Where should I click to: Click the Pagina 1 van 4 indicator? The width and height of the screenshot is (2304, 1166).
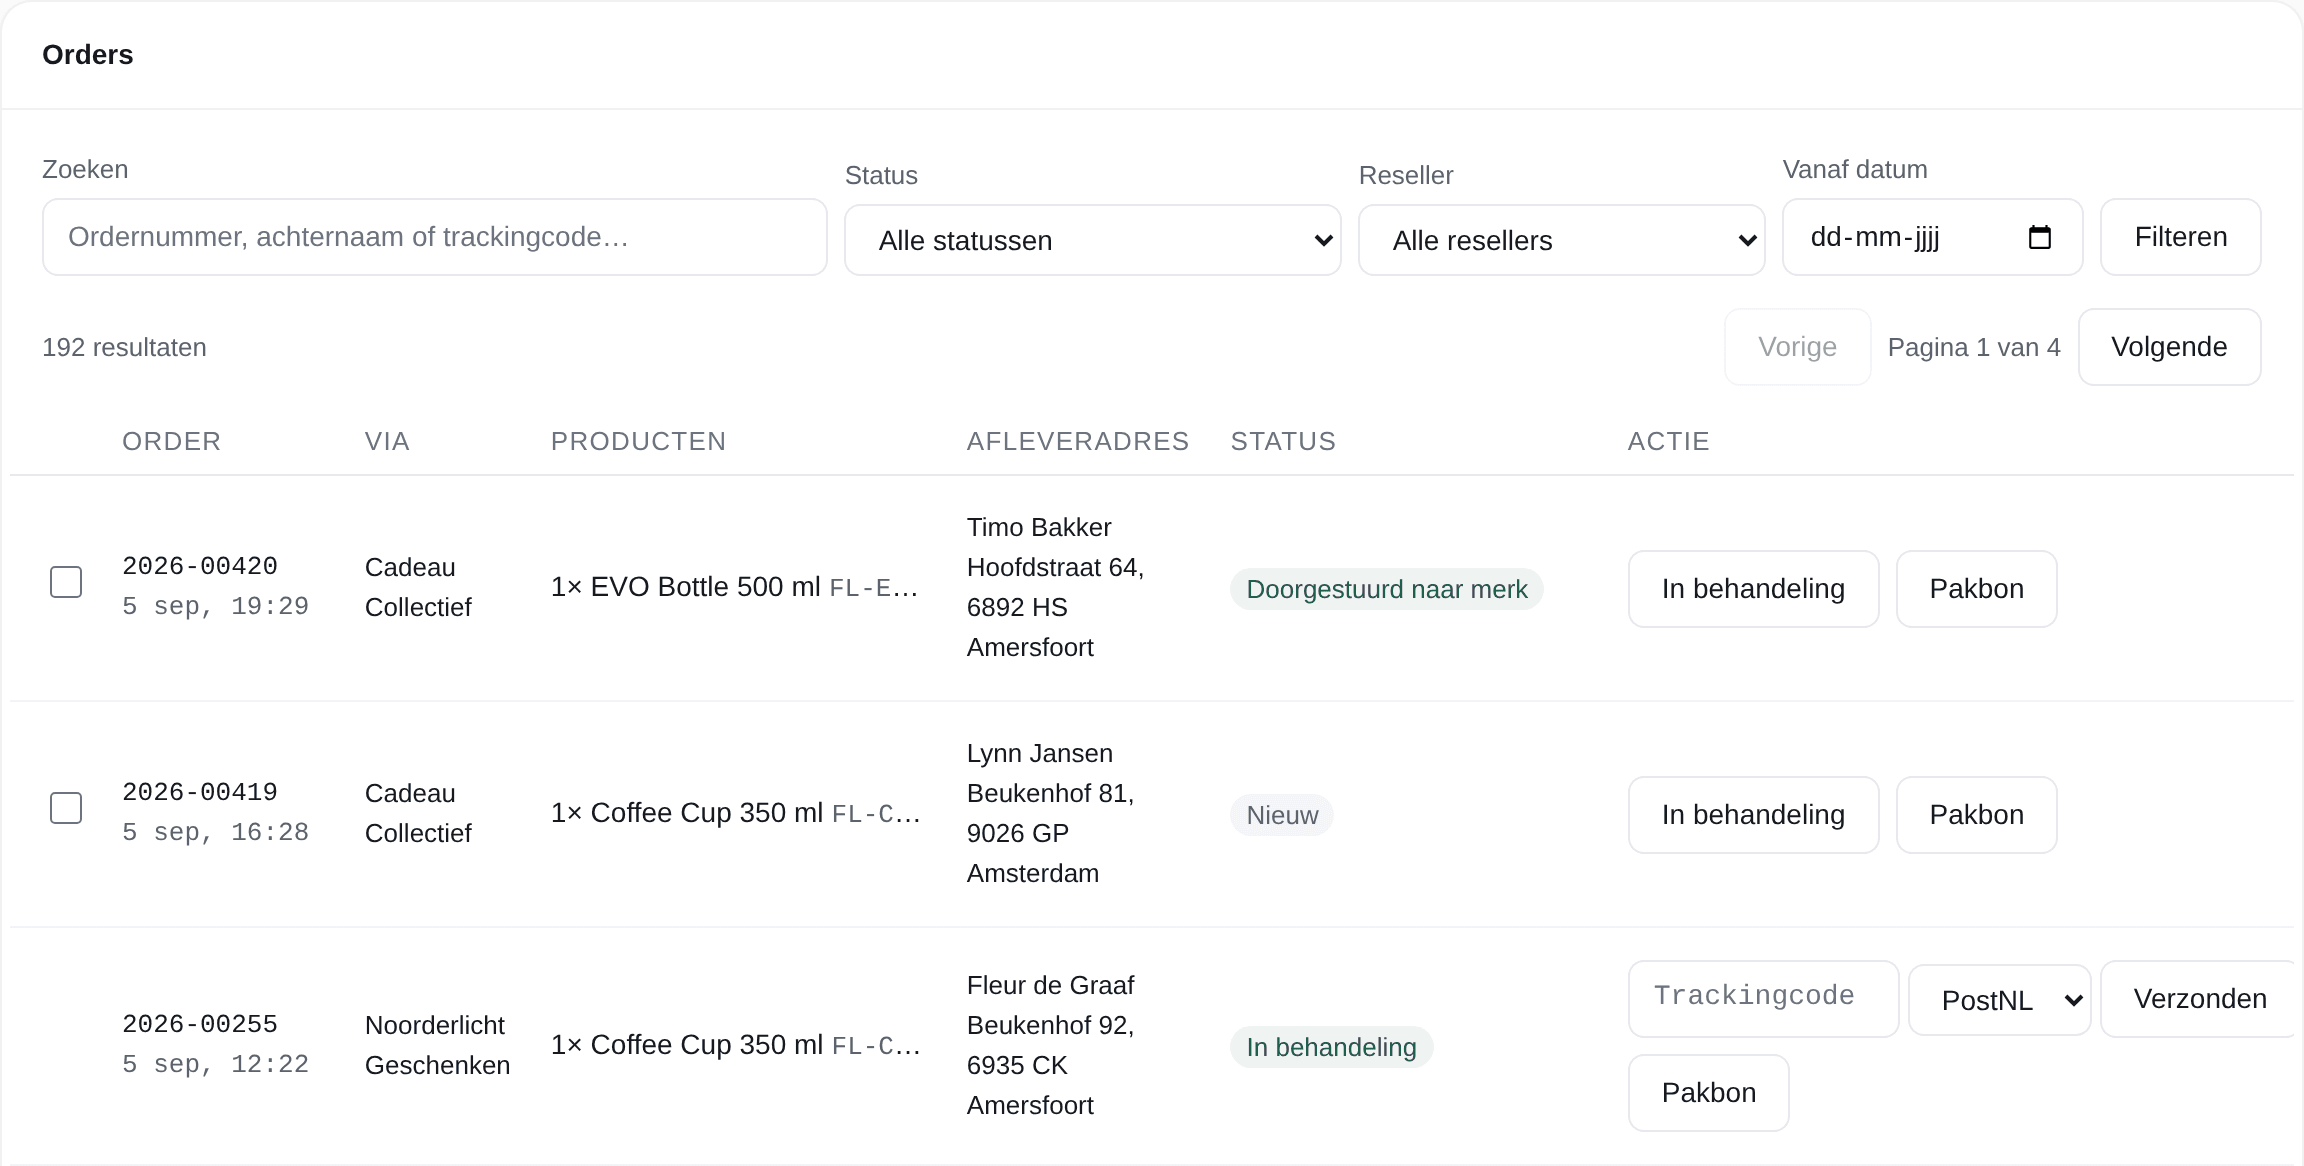click(1974, 347)
